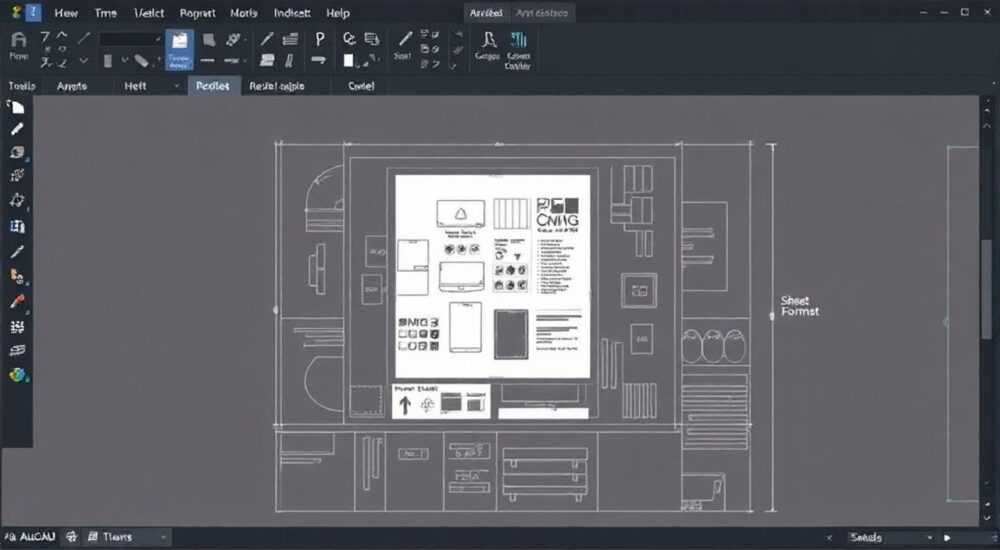Click the red brush tool in left sidebar

tap(17, 301)
